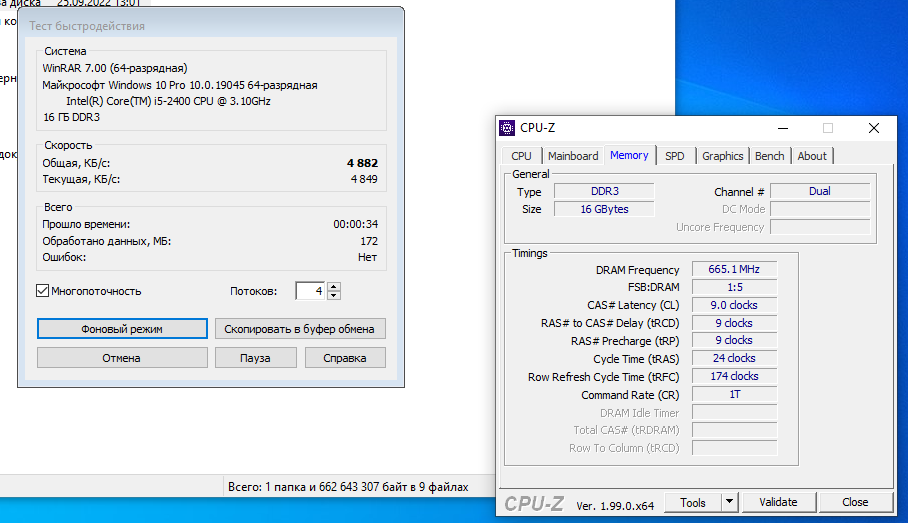Click the 1T Command Rate value
This screenshot has width=908, height=523.
click(x=734, y=394)
